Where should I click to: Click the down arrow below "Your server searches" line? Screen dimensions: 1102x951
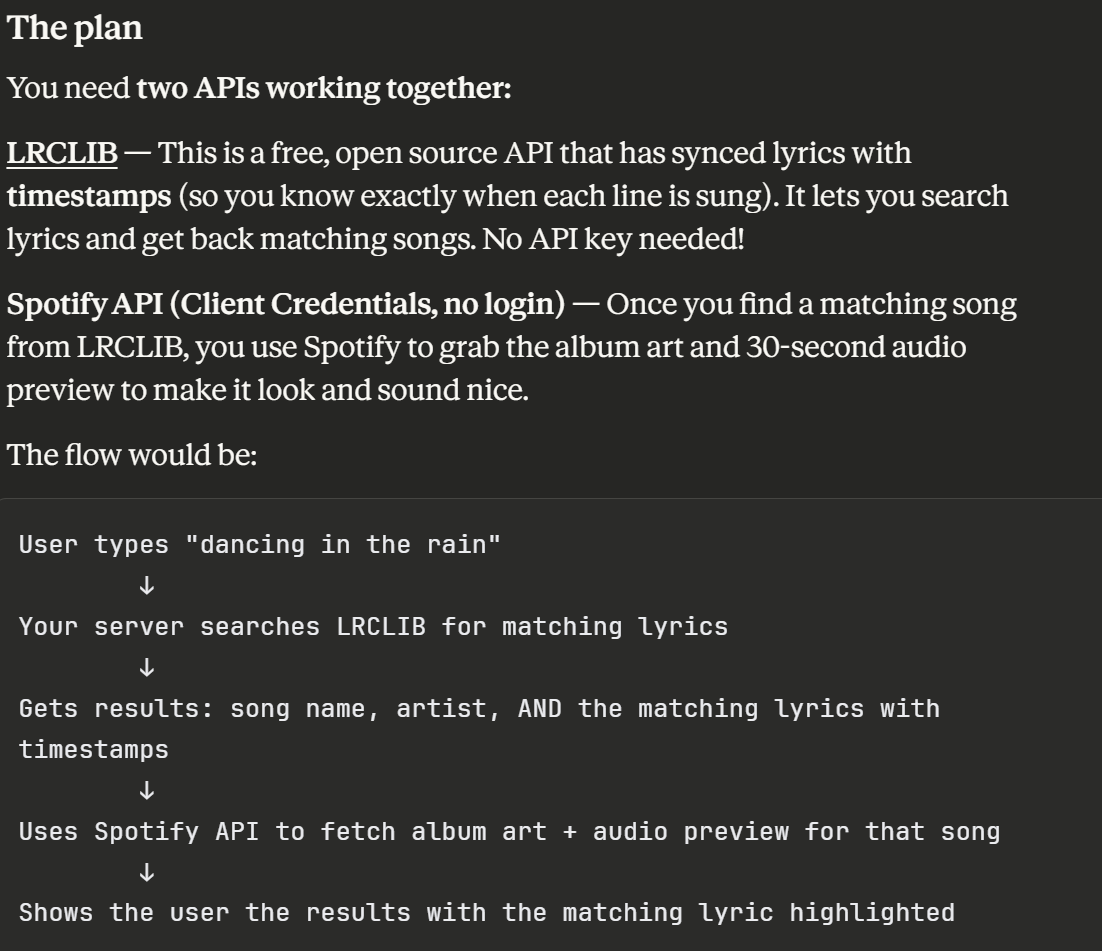point(147,667)
